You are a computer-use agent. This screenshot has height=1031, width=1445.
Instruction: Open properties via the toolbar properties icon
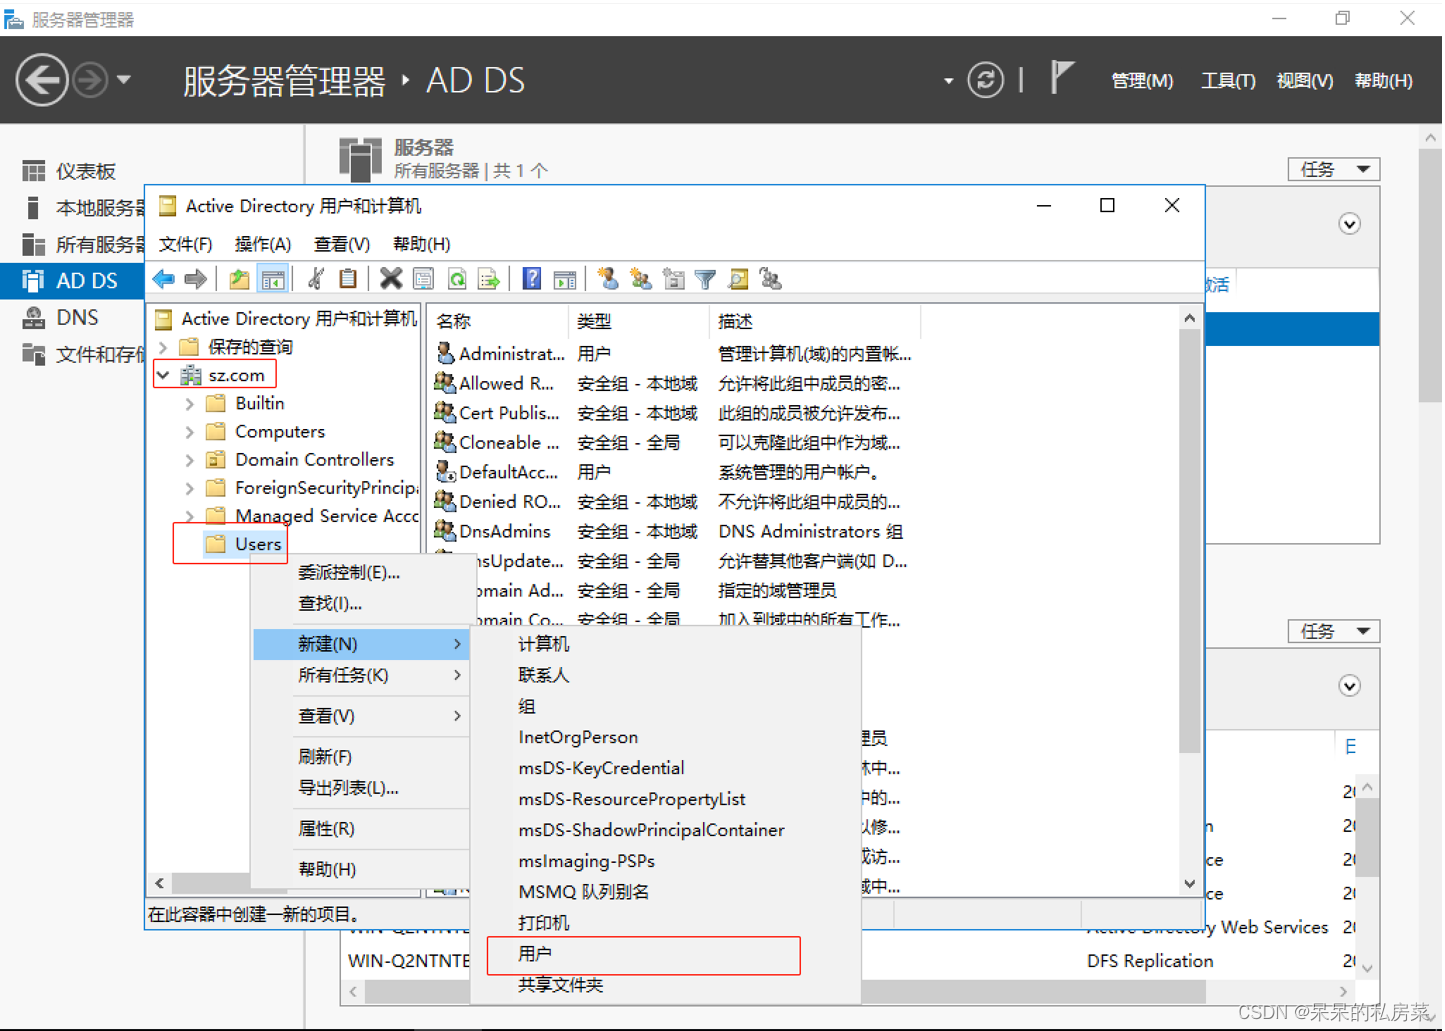(423, 279)
